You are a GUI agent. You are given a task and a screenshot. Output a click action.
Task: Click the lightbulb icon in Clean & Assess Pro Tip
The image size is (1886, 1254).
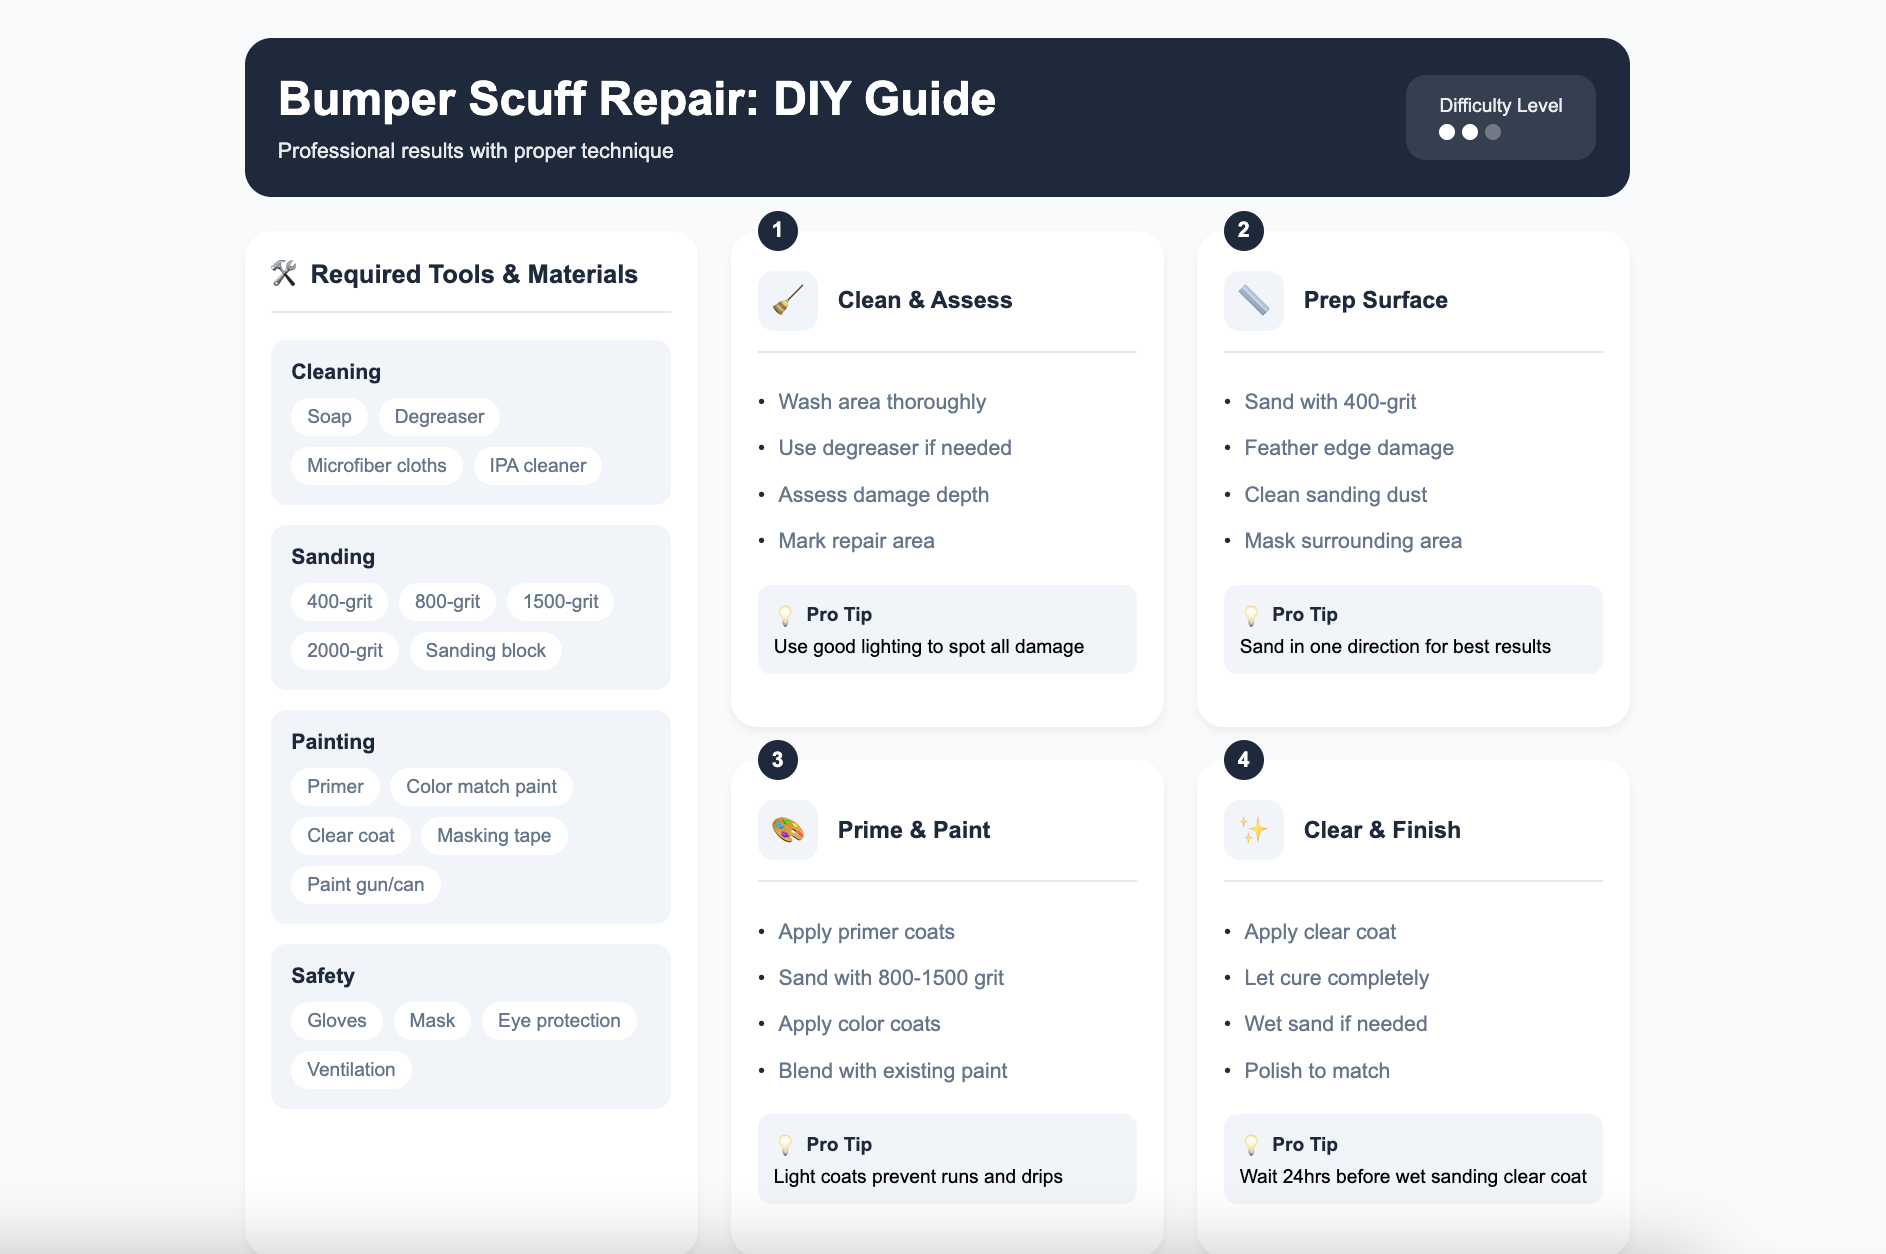(x=786, y=613)
